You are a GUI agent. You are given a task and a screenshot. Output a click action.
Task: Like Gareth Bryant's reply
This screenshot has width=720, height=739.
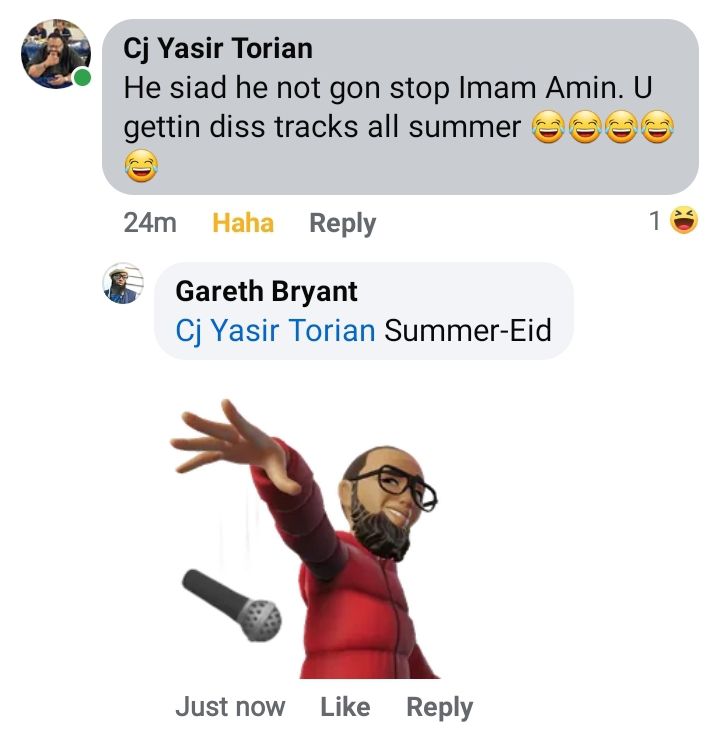tap(345, 707)
